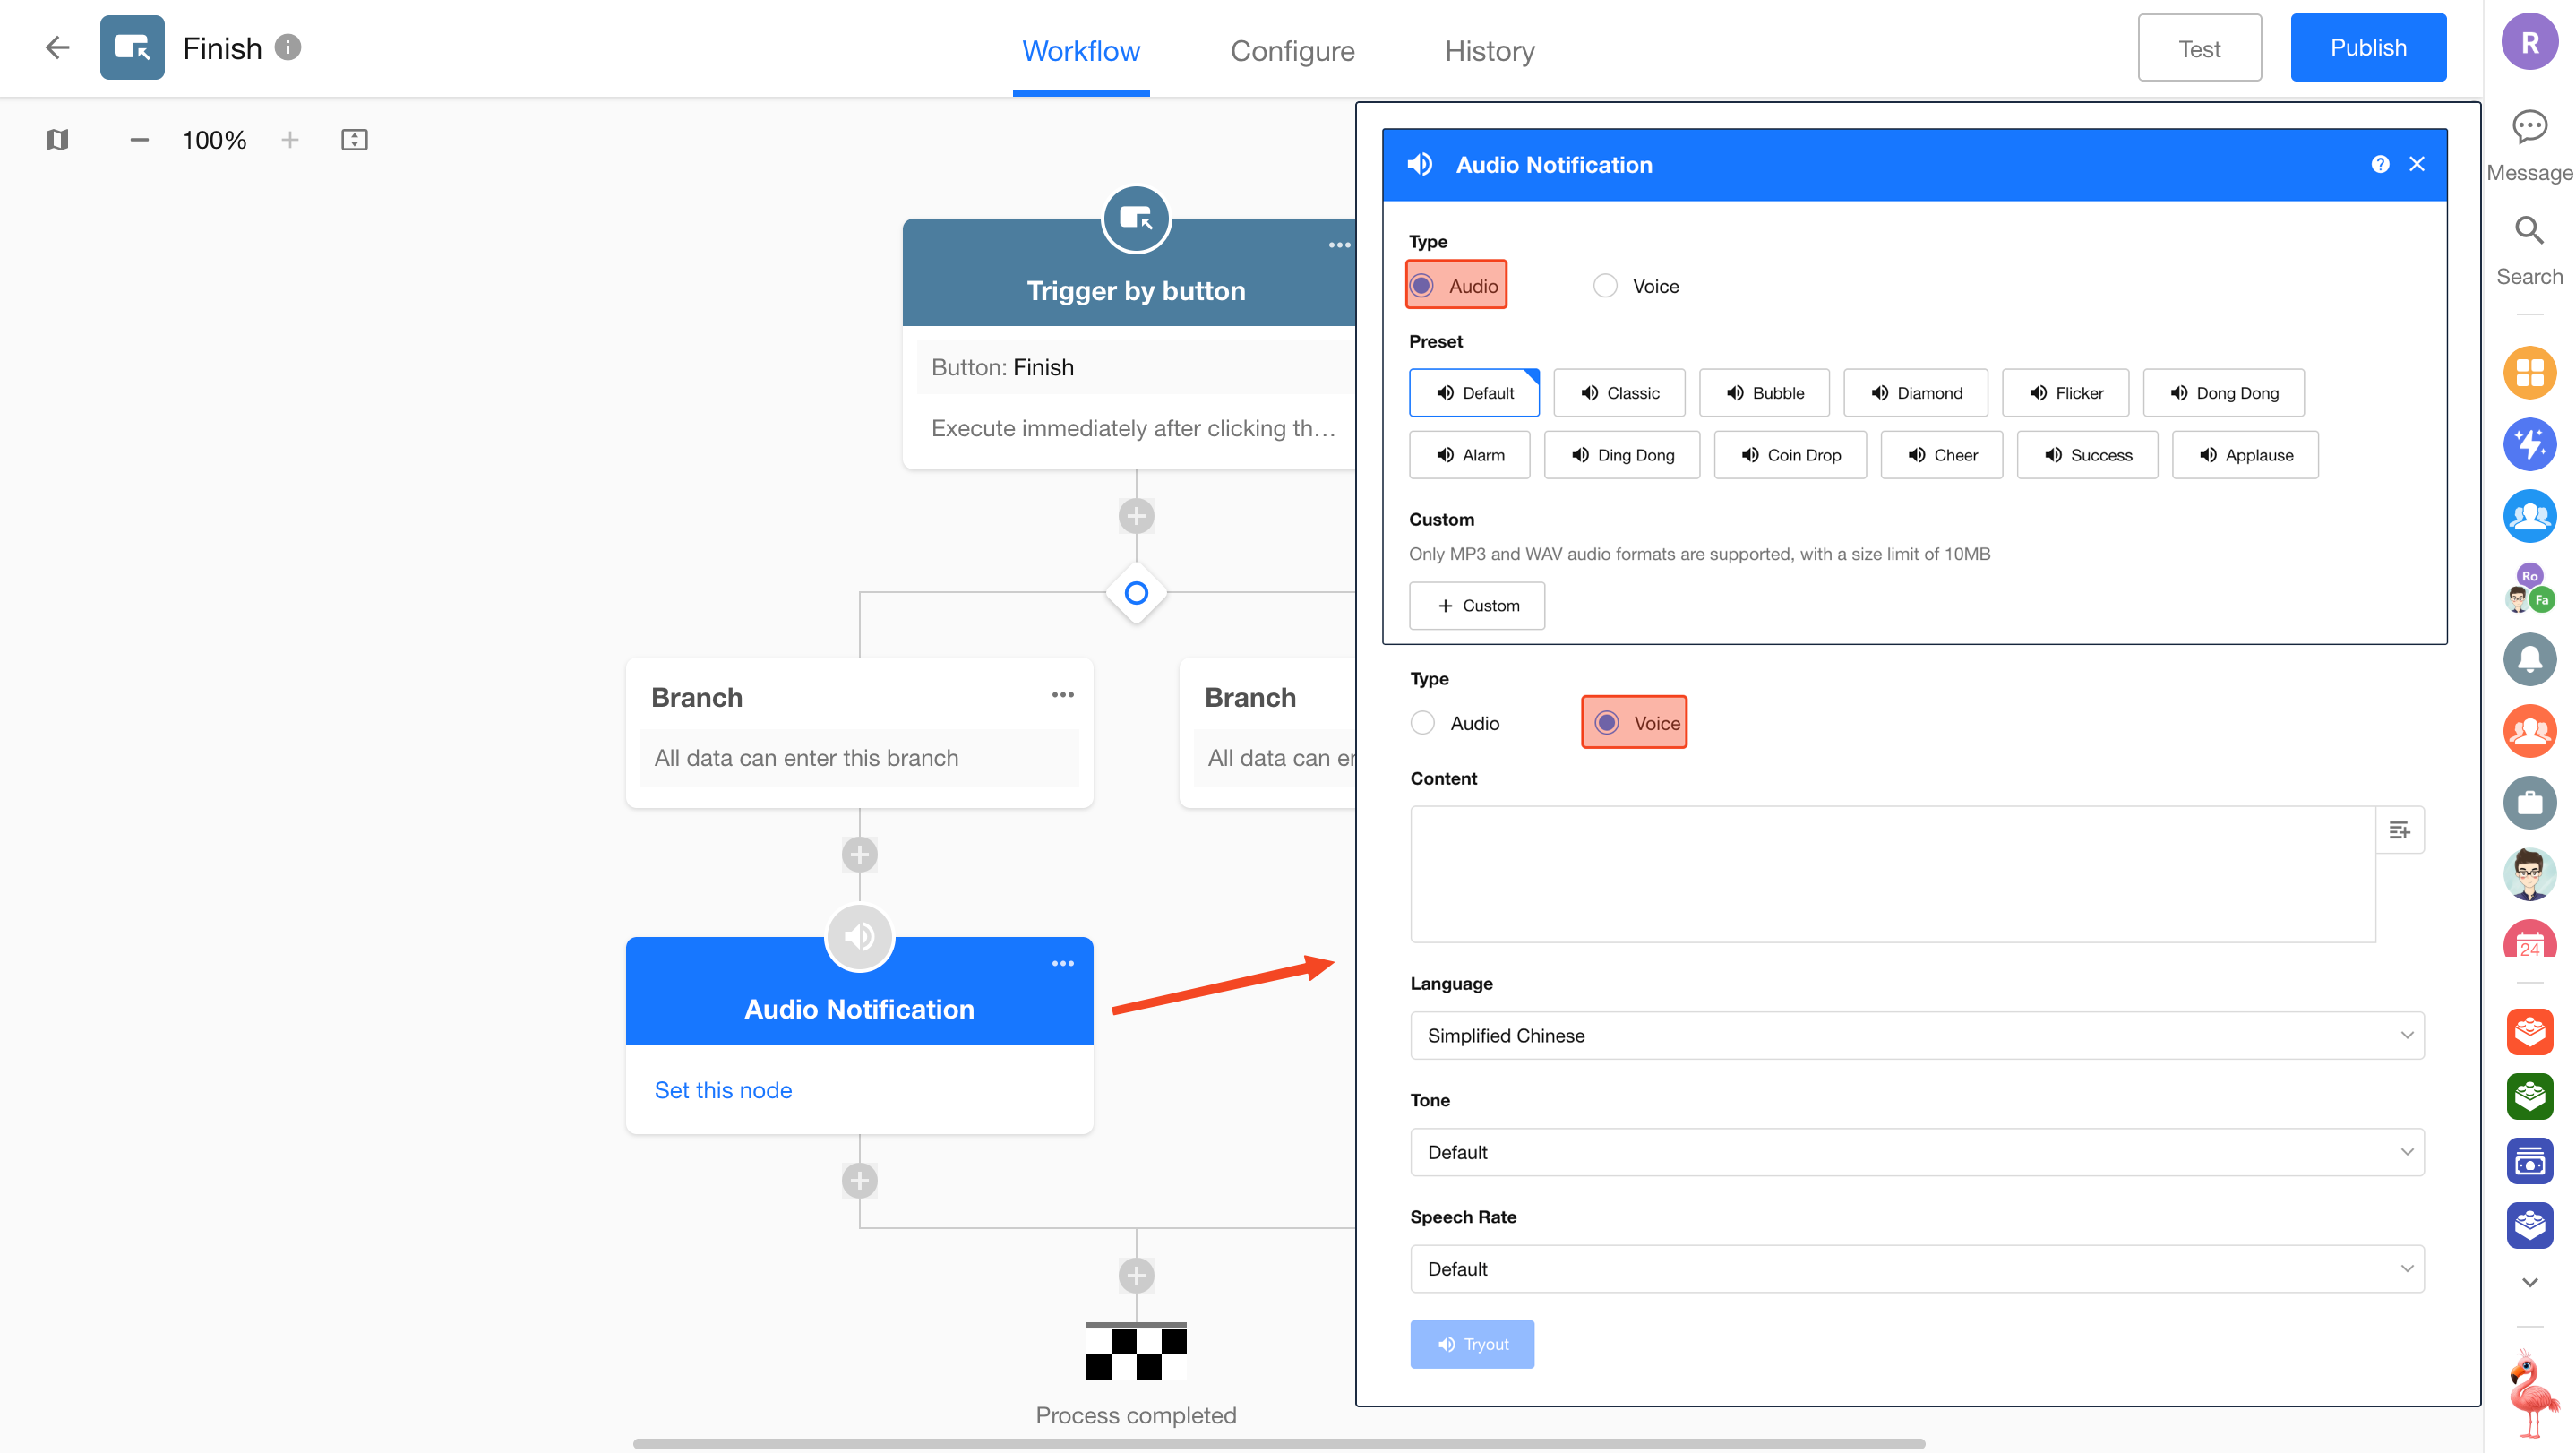Screen dimensions: 2576x1453
Task: Open three-dot menu on Audio Notification node
Action: [1062, 963]
